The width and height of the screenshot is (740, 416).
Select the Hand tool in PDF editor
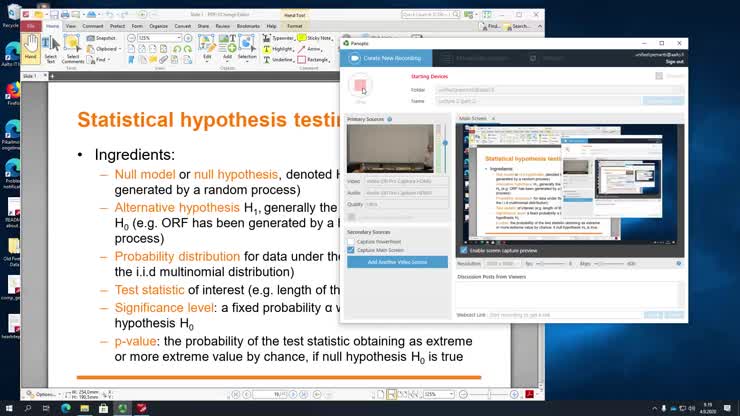coord(31,48)
